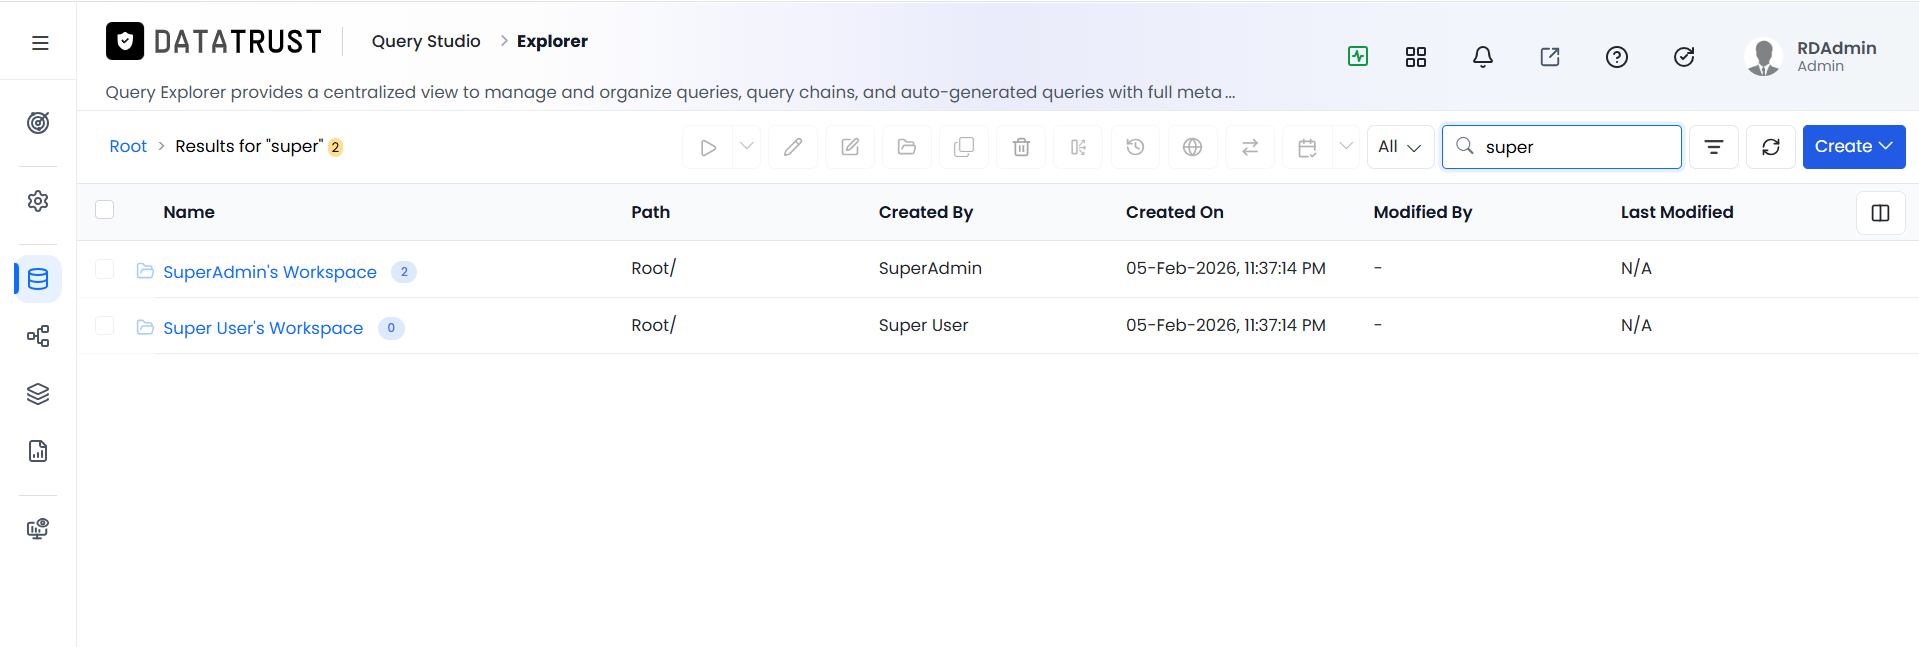Open the help question mark icon

[x=1617, y=57]
